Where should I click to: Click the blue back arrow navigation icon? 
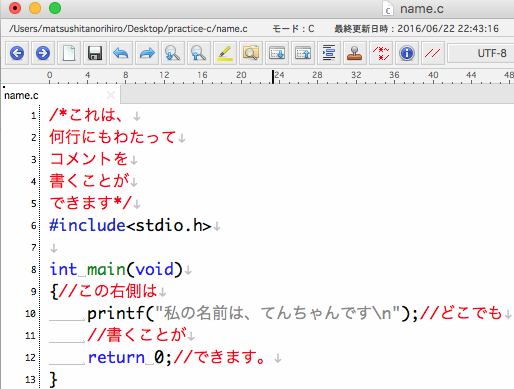[17, 53]
